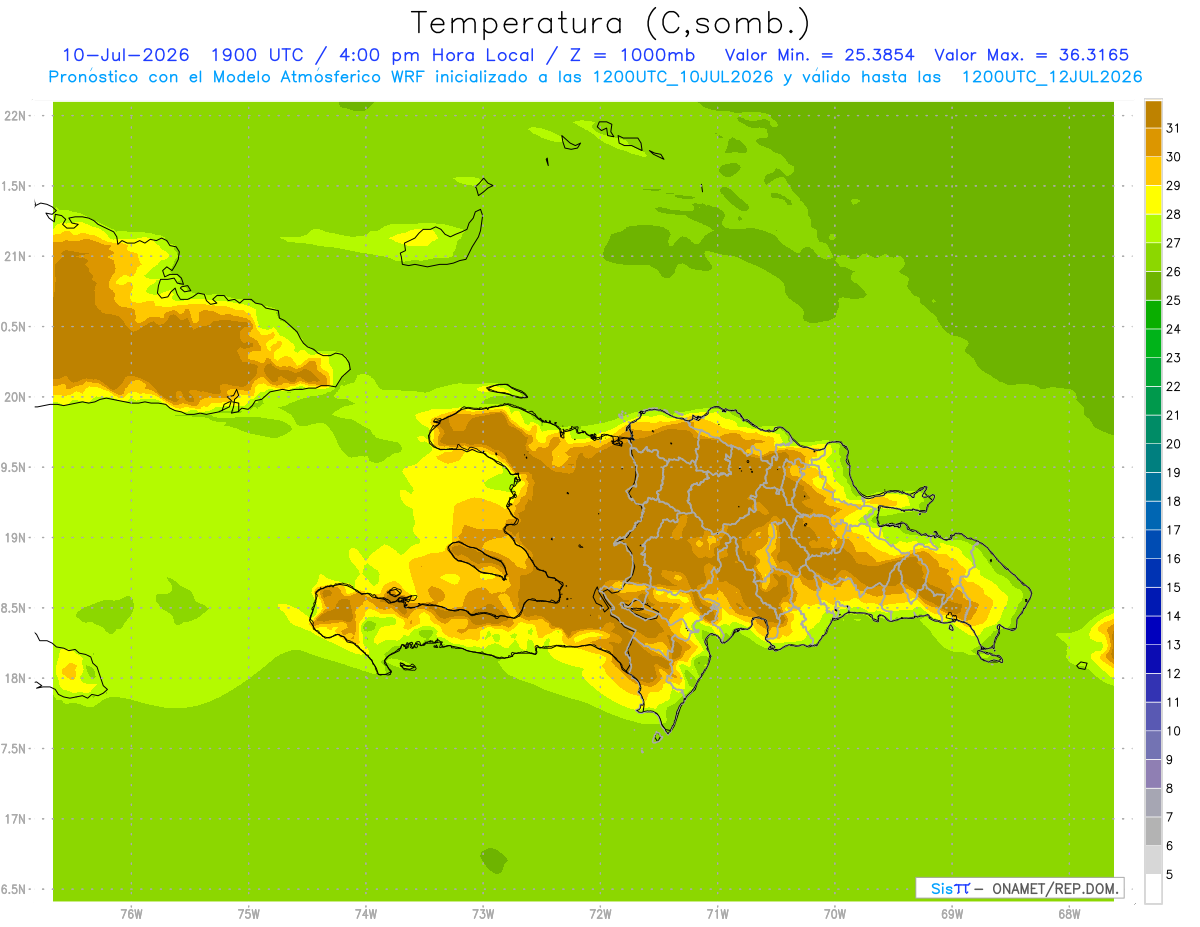The width and height of the screenshot is (1200, 927).
Task: Click the '75W' longitude label
Action: [x=249, y=914]
